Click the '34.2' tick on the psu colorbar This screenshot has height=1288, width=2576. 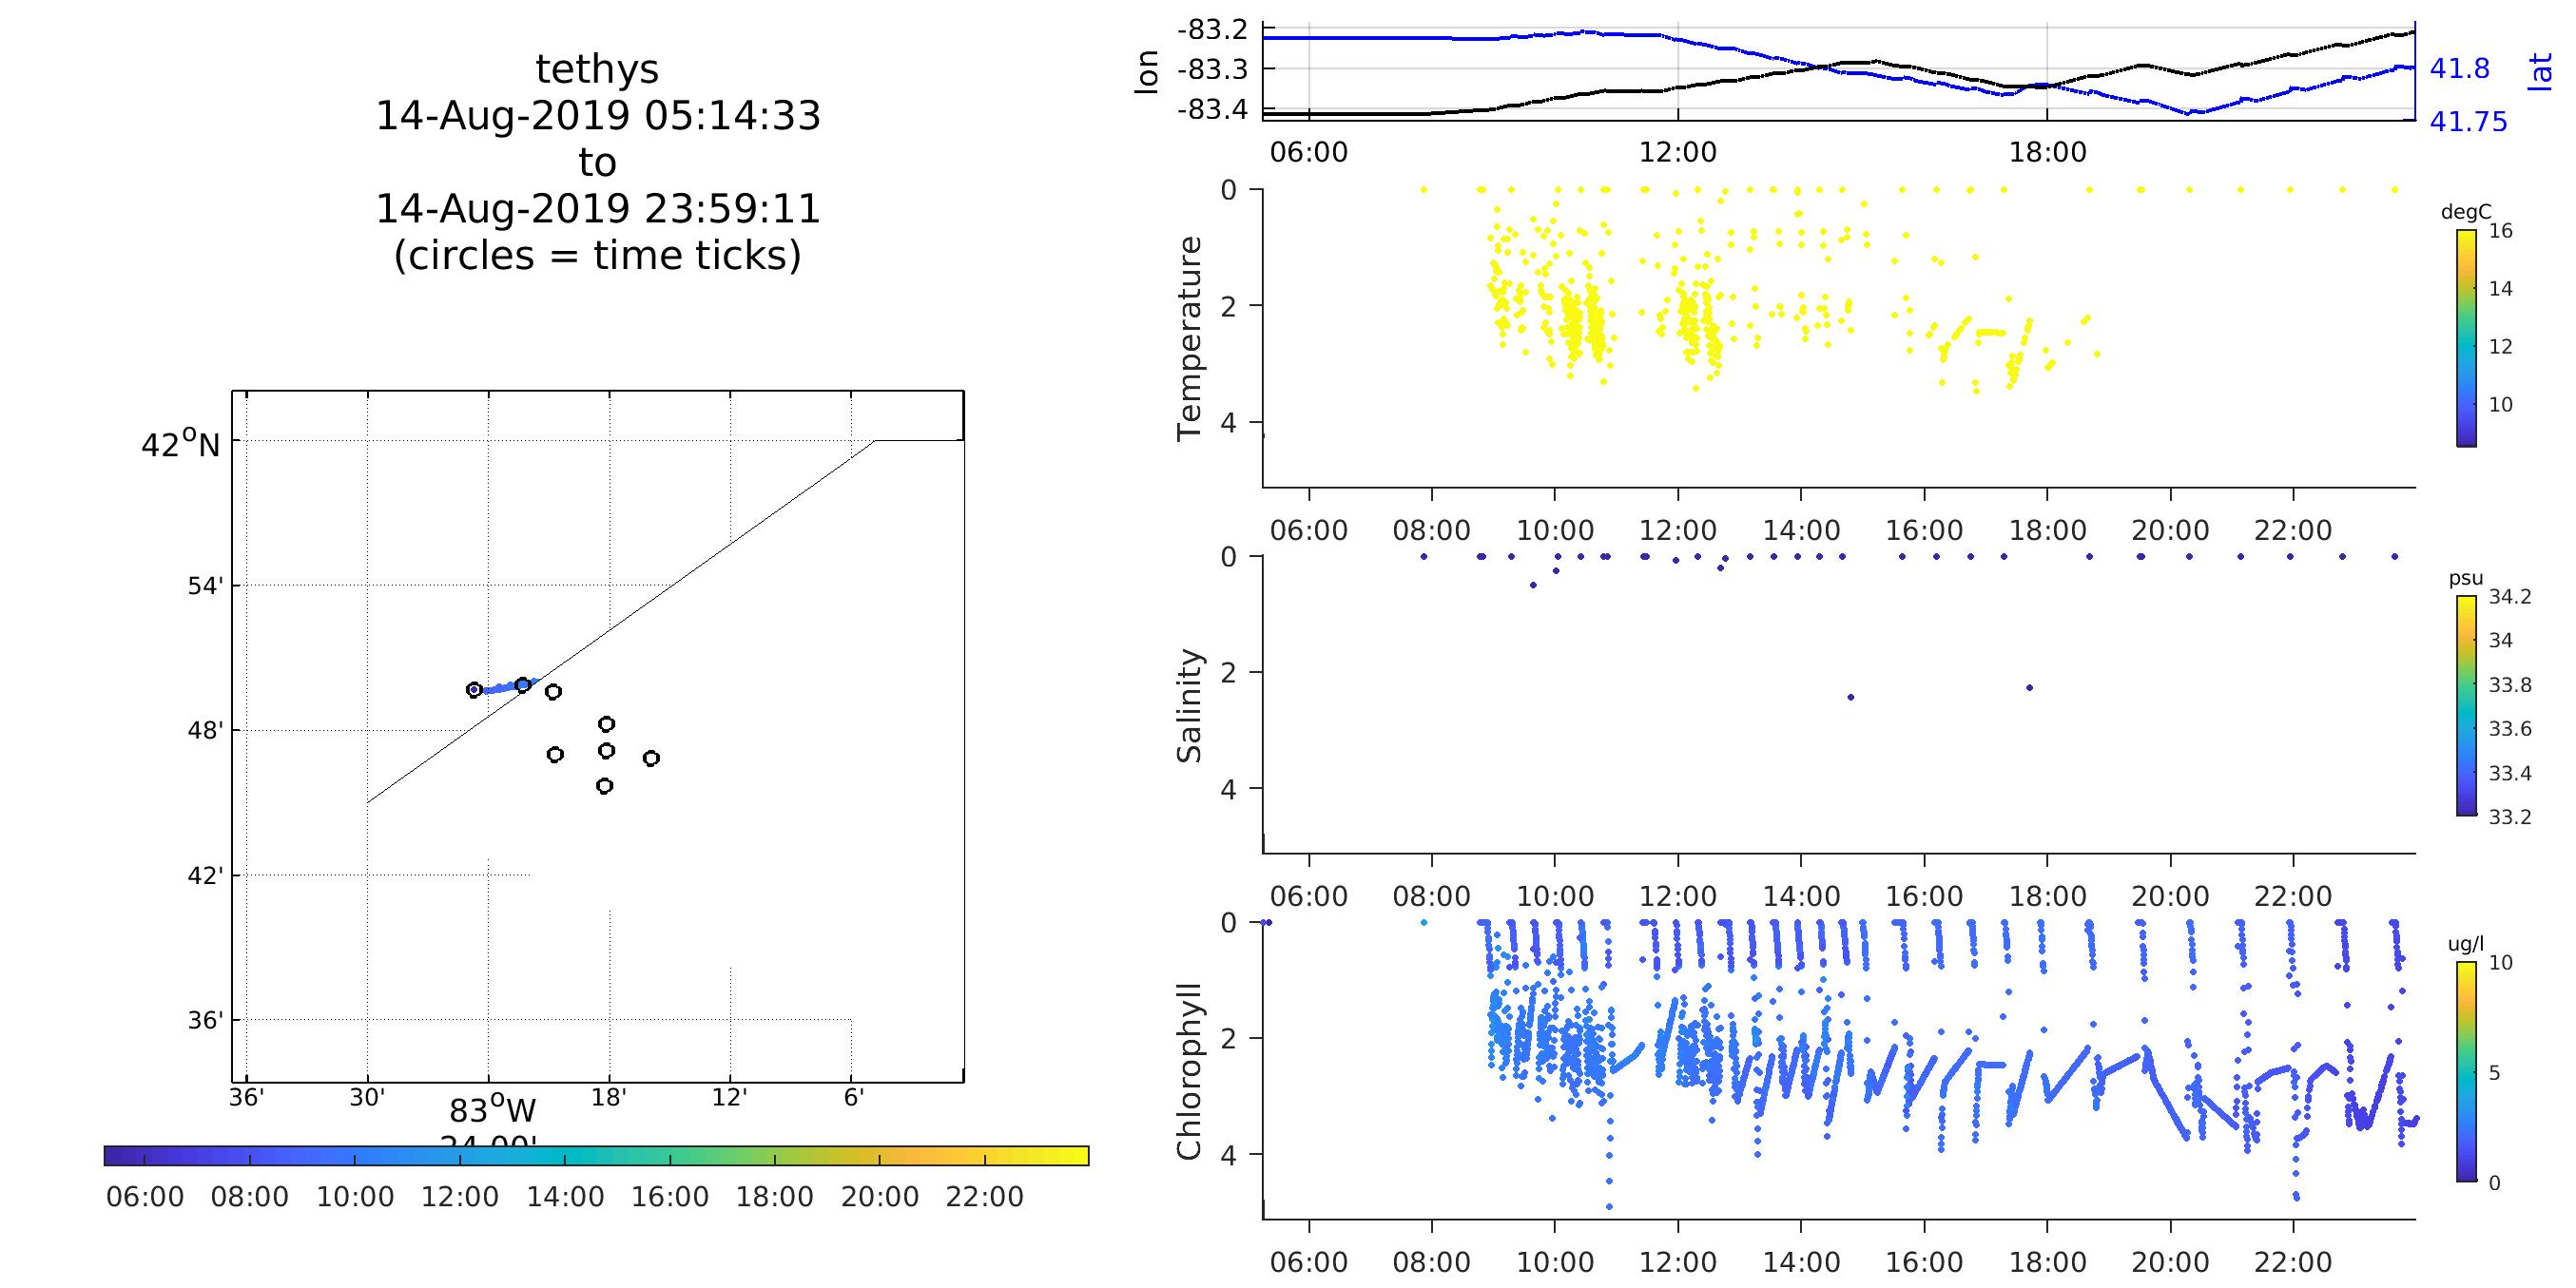click(x=2510, y=597)
